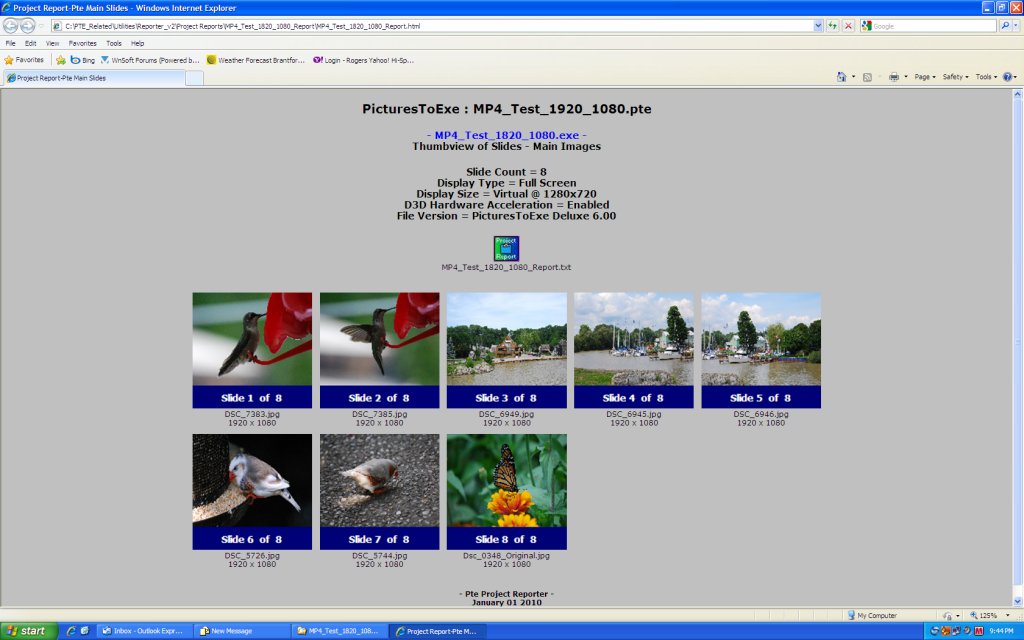Open Slide 4 marina sailboats thumbnail
This screenshot has width=1024, height=640.
[633, 350]
